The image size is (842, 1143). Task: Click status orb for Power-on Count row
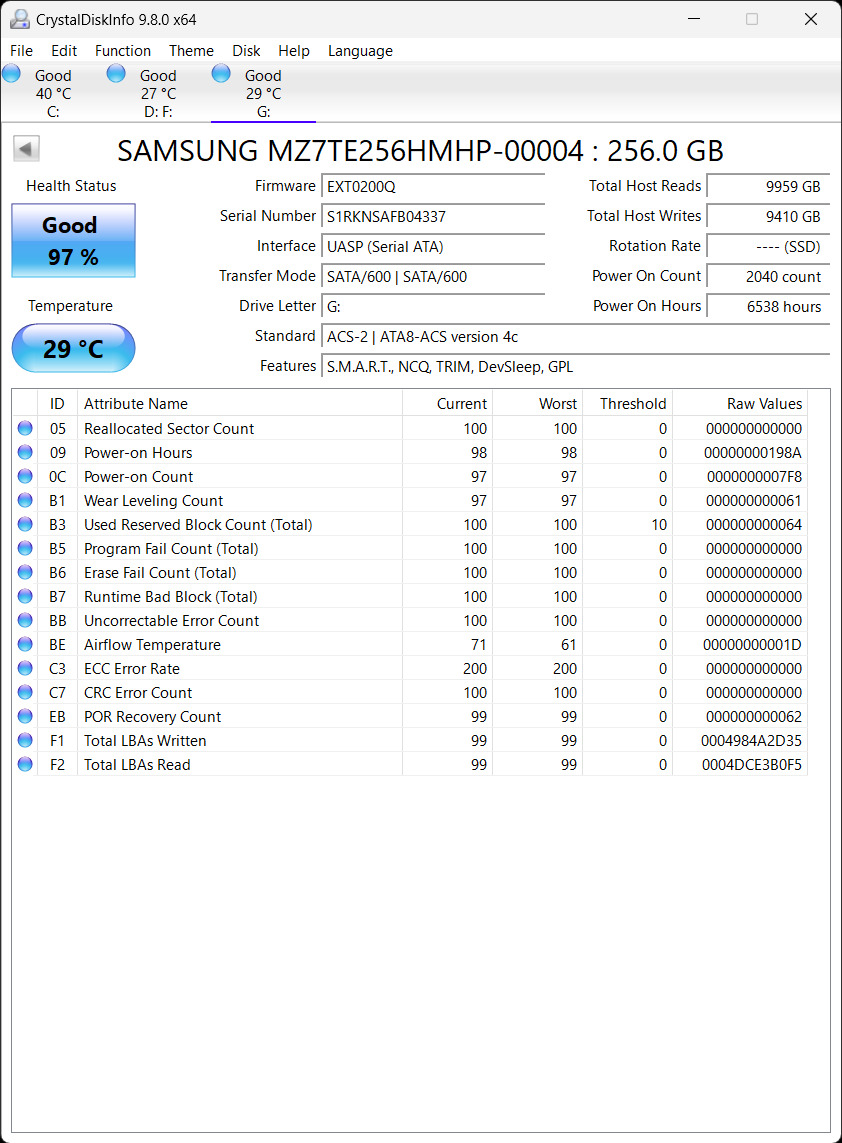pos(26,476)
